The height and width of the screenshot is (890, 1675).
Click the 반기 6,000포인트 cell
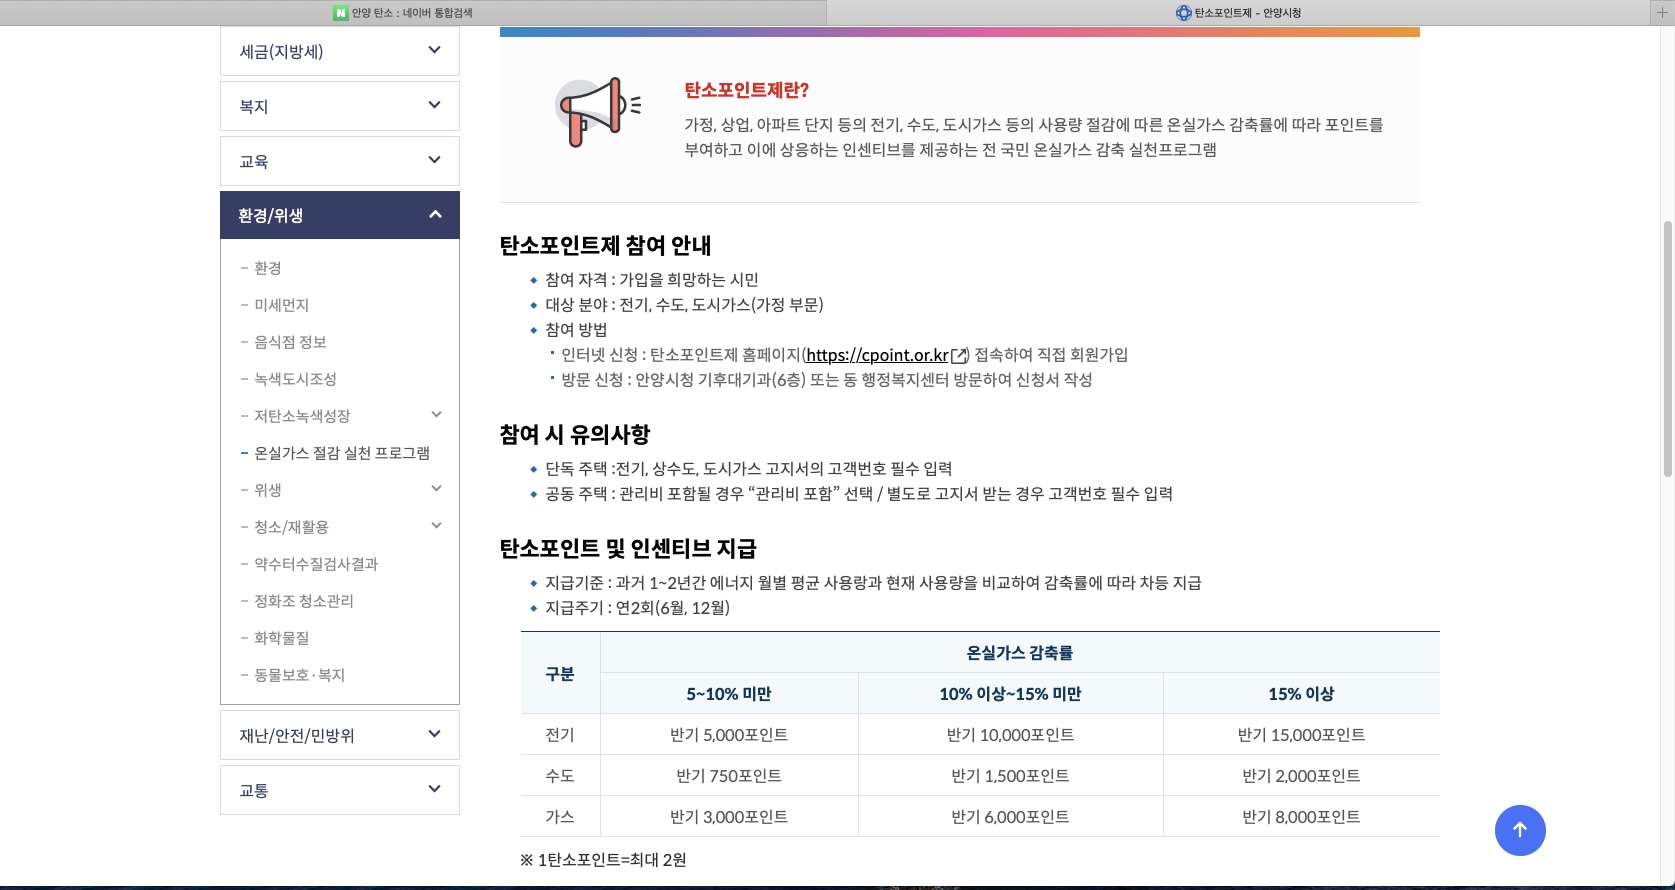click(1010, 816)
